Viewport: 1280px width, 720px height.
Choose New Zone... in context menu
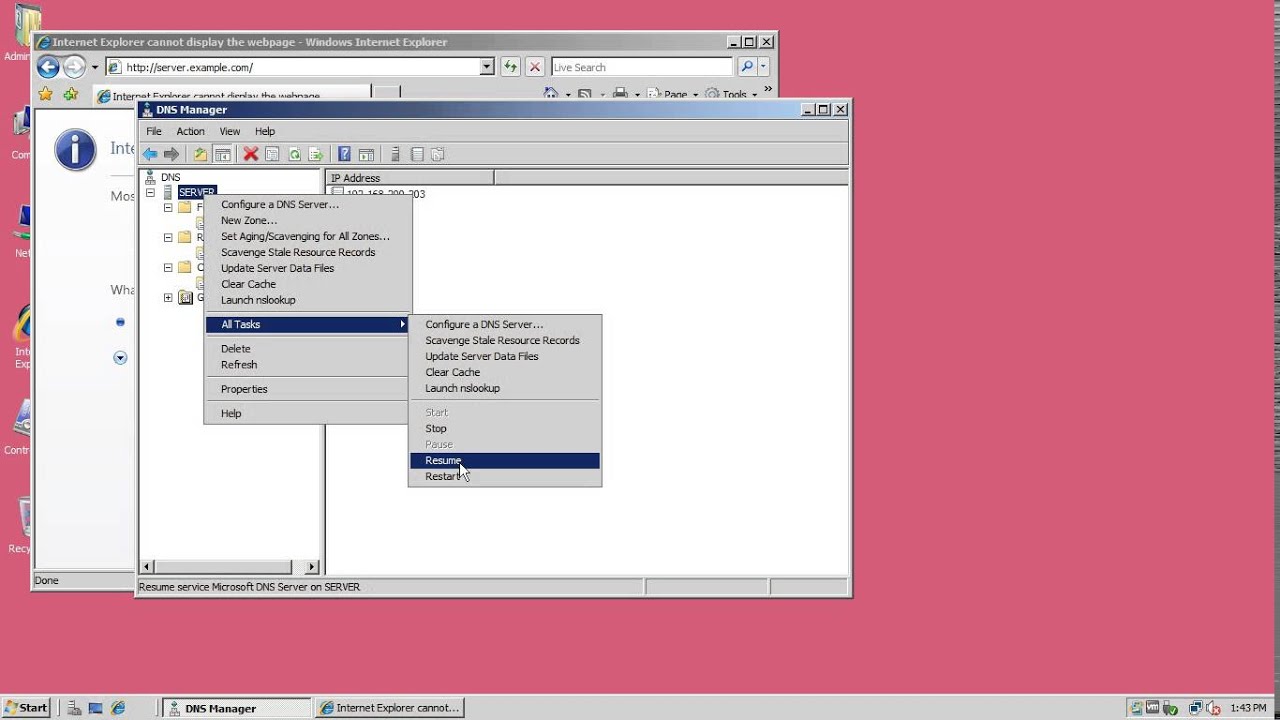[x=308, y=220]
